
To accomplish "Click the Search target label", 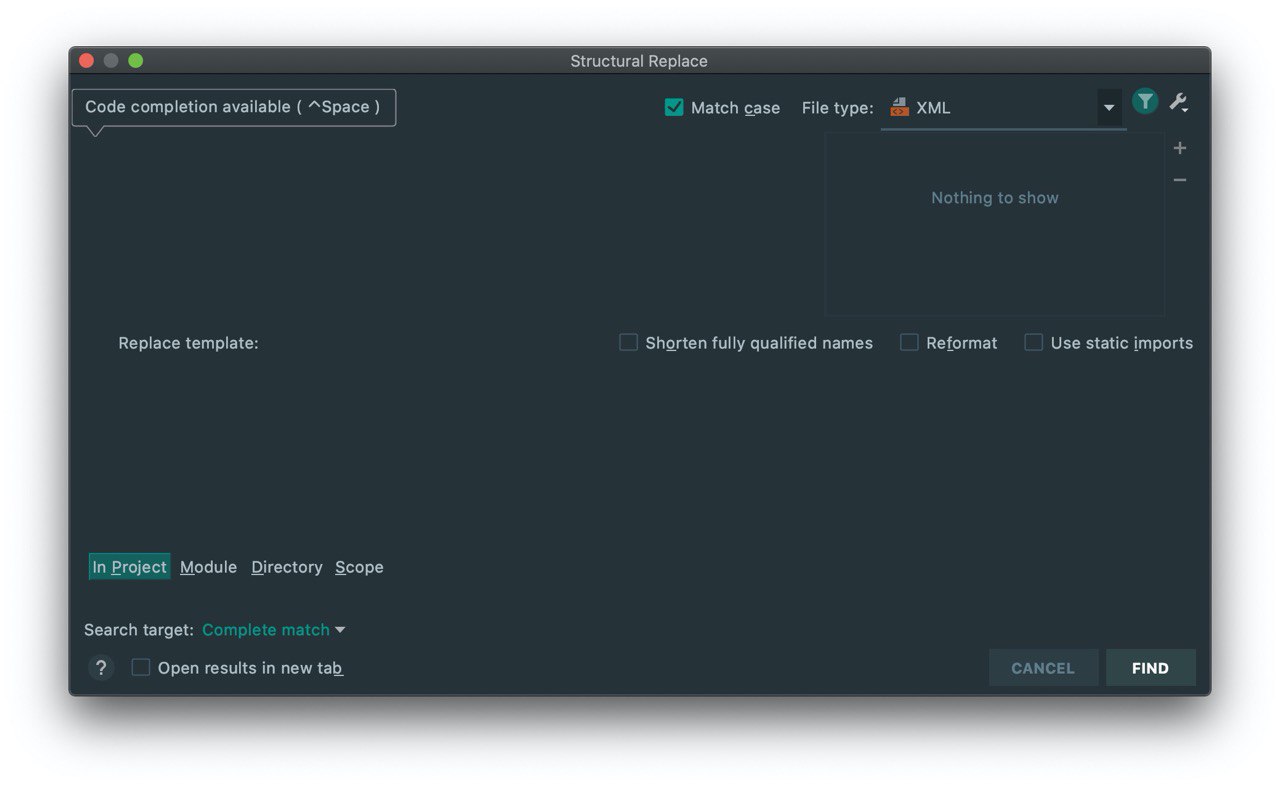I will [x=139, y=630].
